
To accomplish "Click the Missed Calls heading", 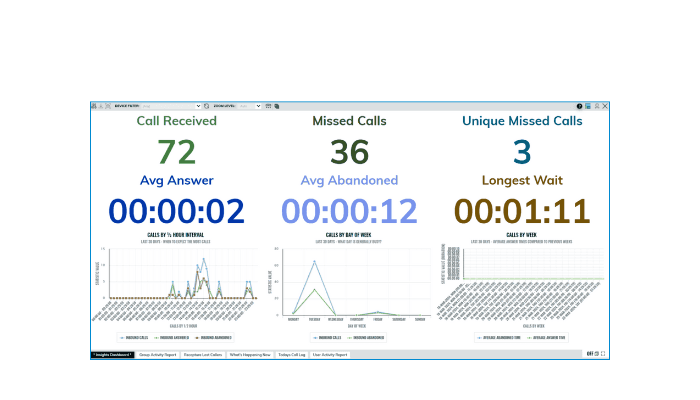I will [350, 121].
